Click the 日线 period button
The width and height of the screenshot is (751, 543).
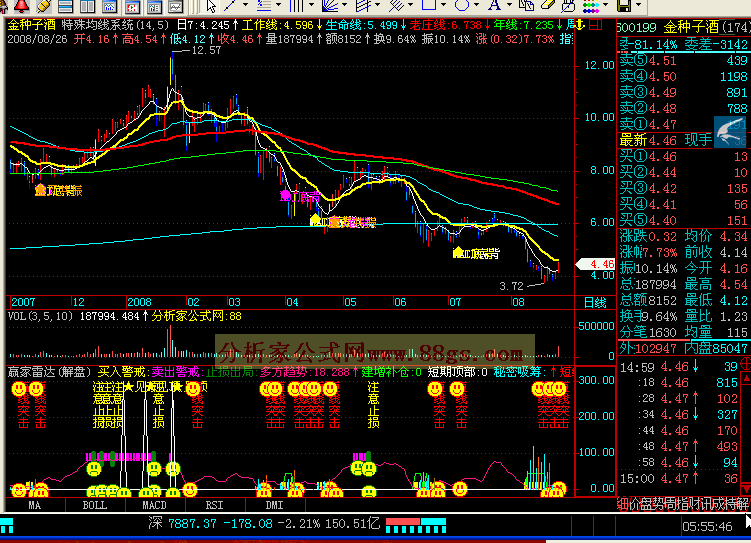tap(595, 303)
